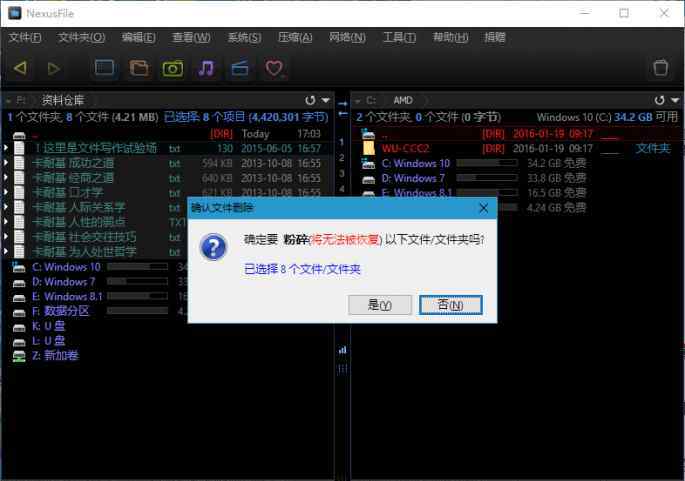
Task: Click WU-CCC2 yellow folder icon
Action: [x=368, y=149]
